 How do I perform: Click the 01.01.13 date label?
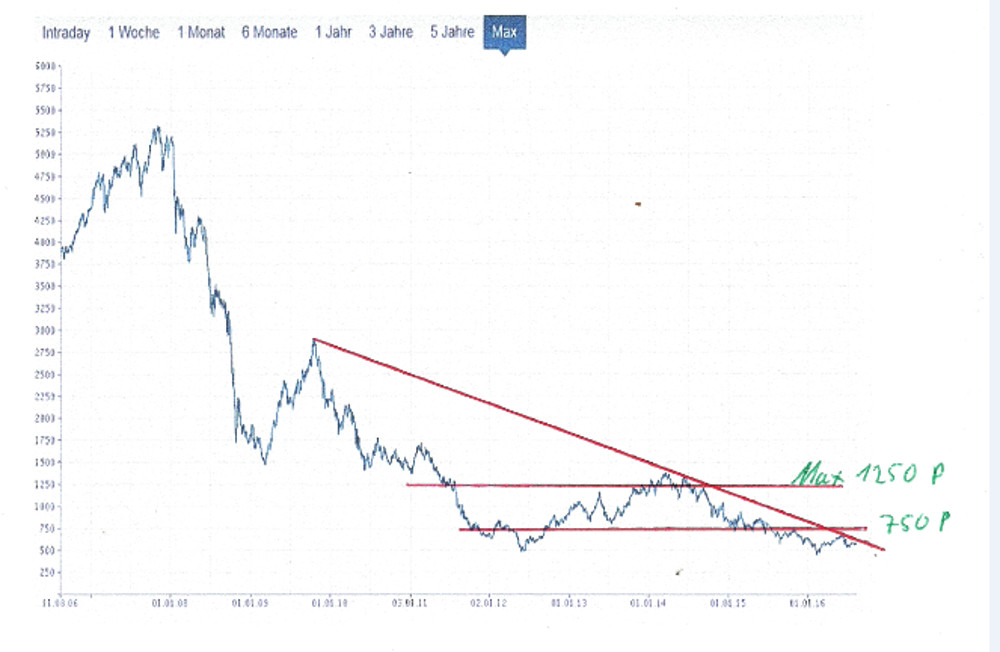click(x=569, y=603)
